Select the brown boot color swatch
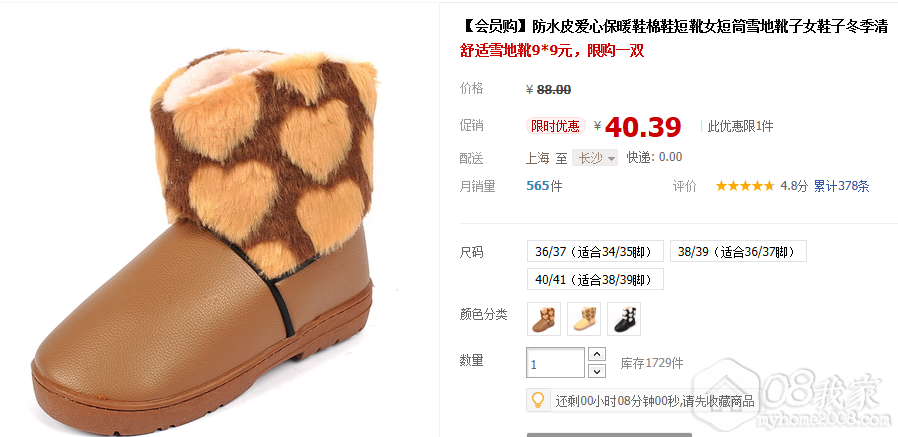 543,319
